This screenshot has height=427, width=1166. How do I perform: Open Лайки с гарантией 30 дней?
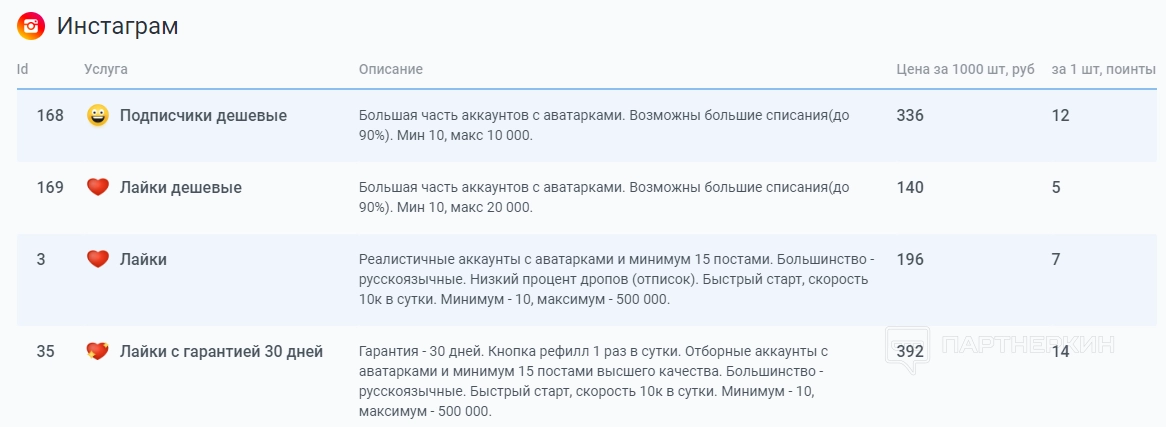tap(221, 352)
